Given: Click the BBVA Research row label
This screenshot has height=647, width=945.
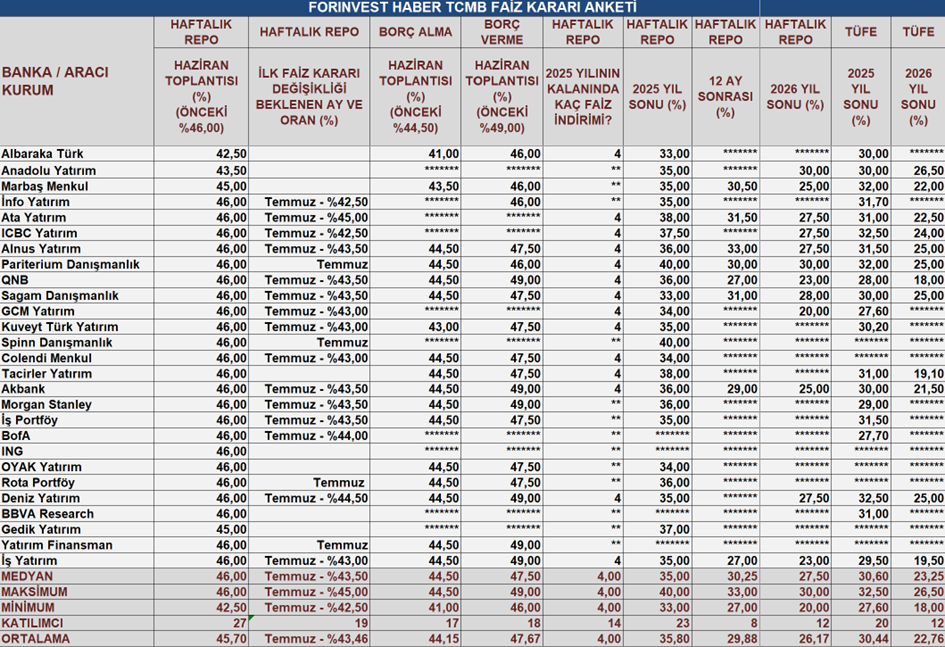Looking at the screenshot, I should coord(47,514).
